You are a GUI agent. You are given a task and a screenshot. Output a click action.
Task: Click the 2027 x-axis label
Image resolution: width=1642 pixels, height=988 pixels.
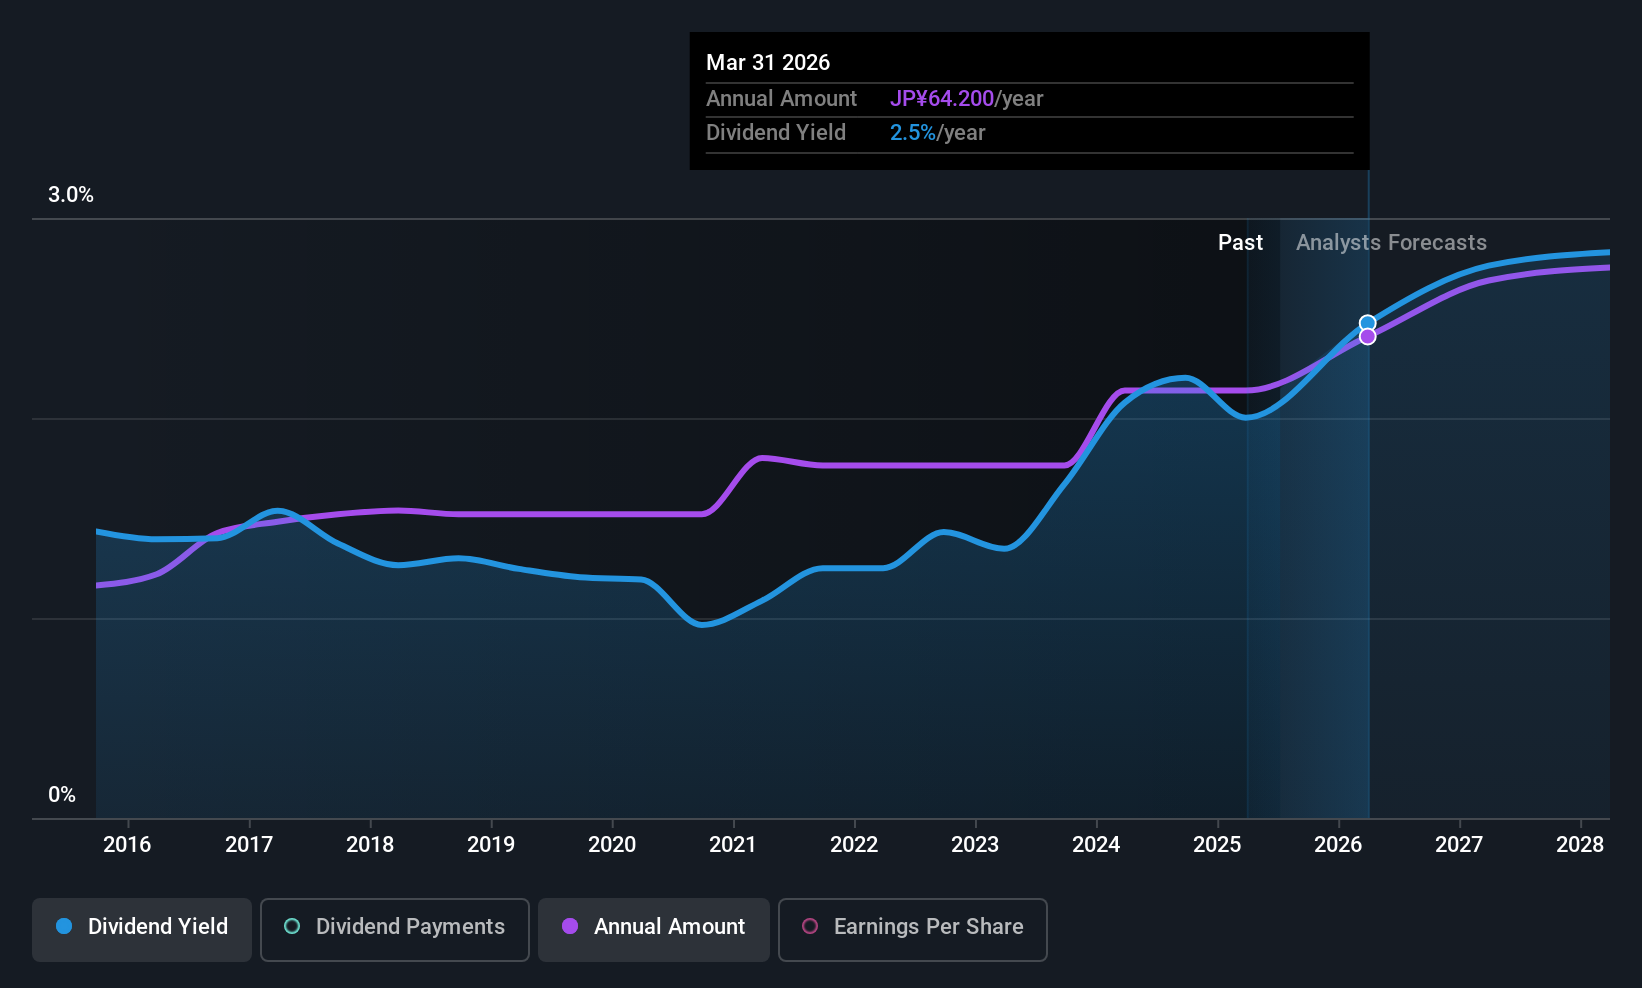1459,845
